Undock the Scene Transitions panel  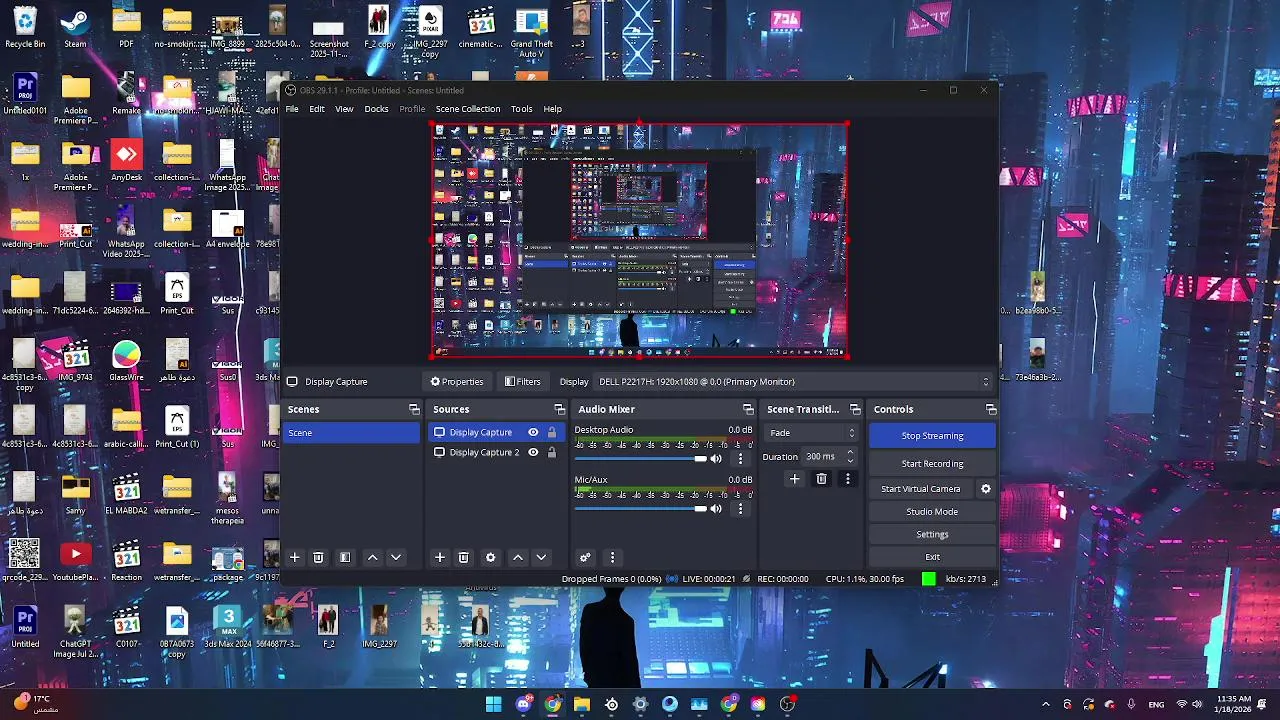(x=855, y=409)
